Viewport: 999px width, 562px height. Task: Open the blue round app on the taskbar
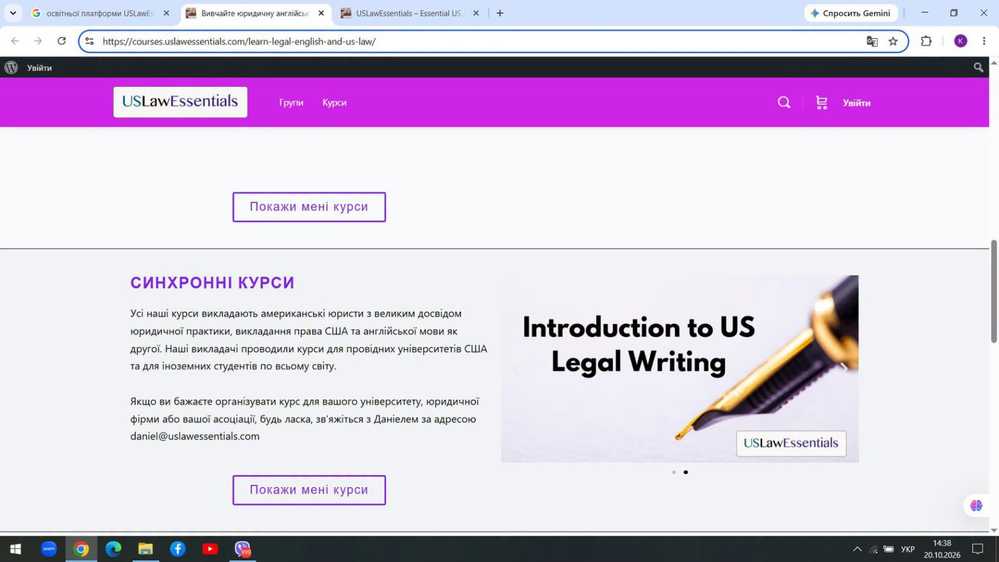48,549
